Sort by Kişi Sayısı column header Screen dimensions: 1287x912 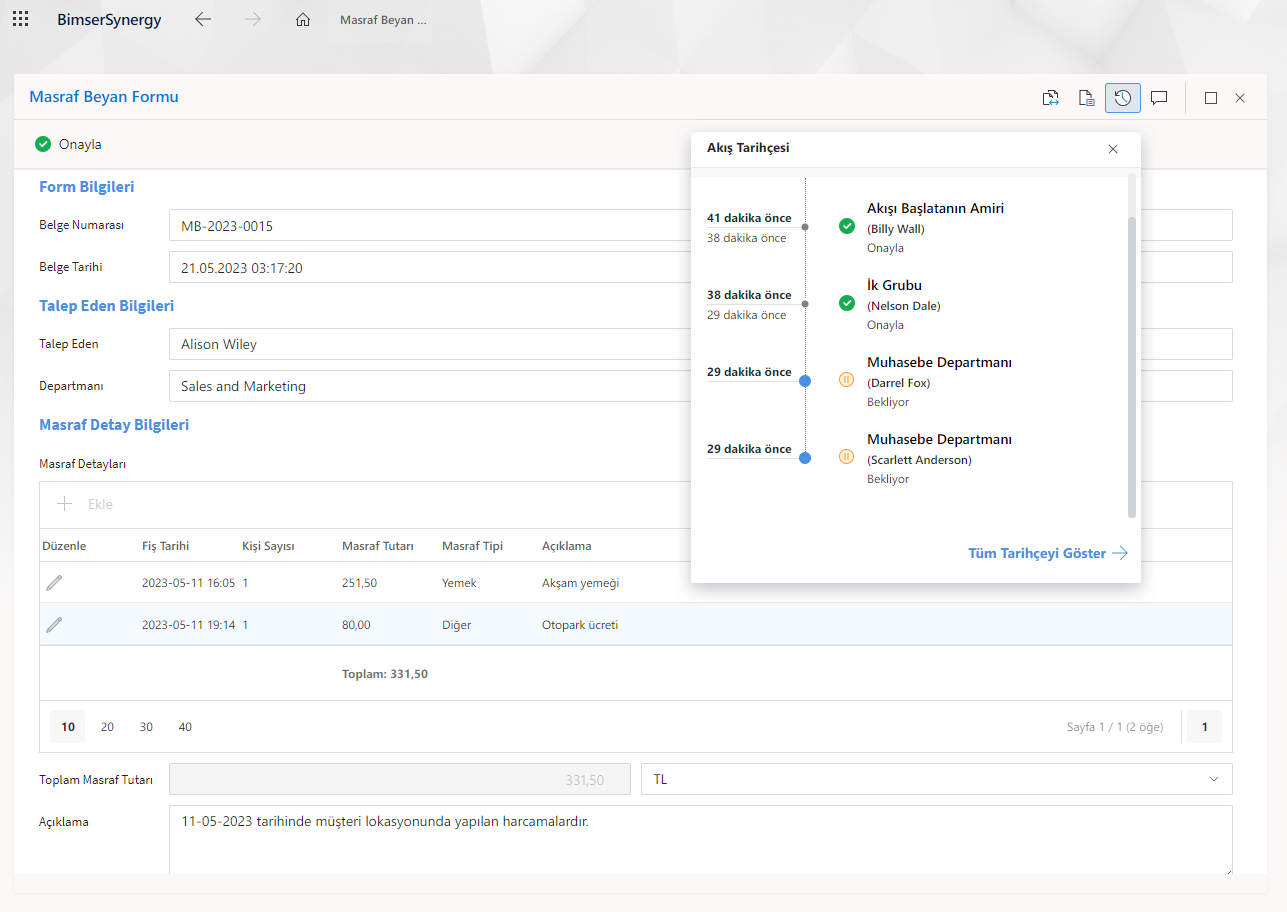pyautogui.click(x=268, y=546)
